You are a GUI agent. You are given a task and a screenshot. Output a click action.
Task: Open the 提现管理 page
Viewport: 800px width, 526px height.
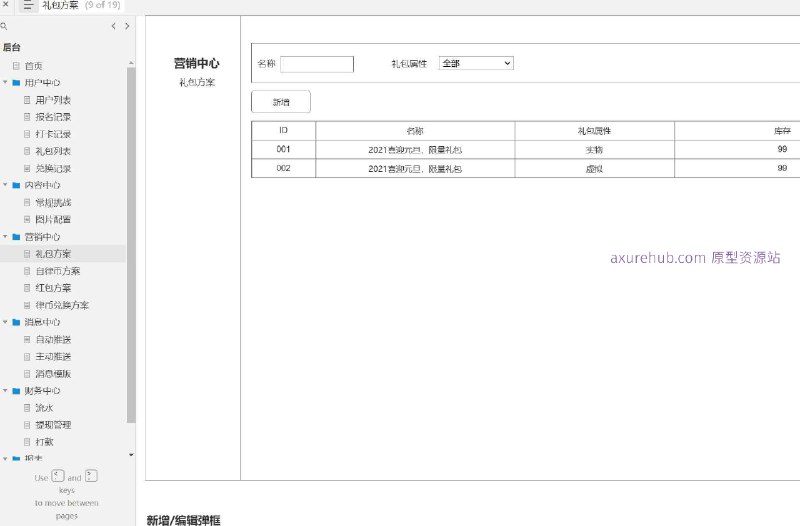point(53,424)
